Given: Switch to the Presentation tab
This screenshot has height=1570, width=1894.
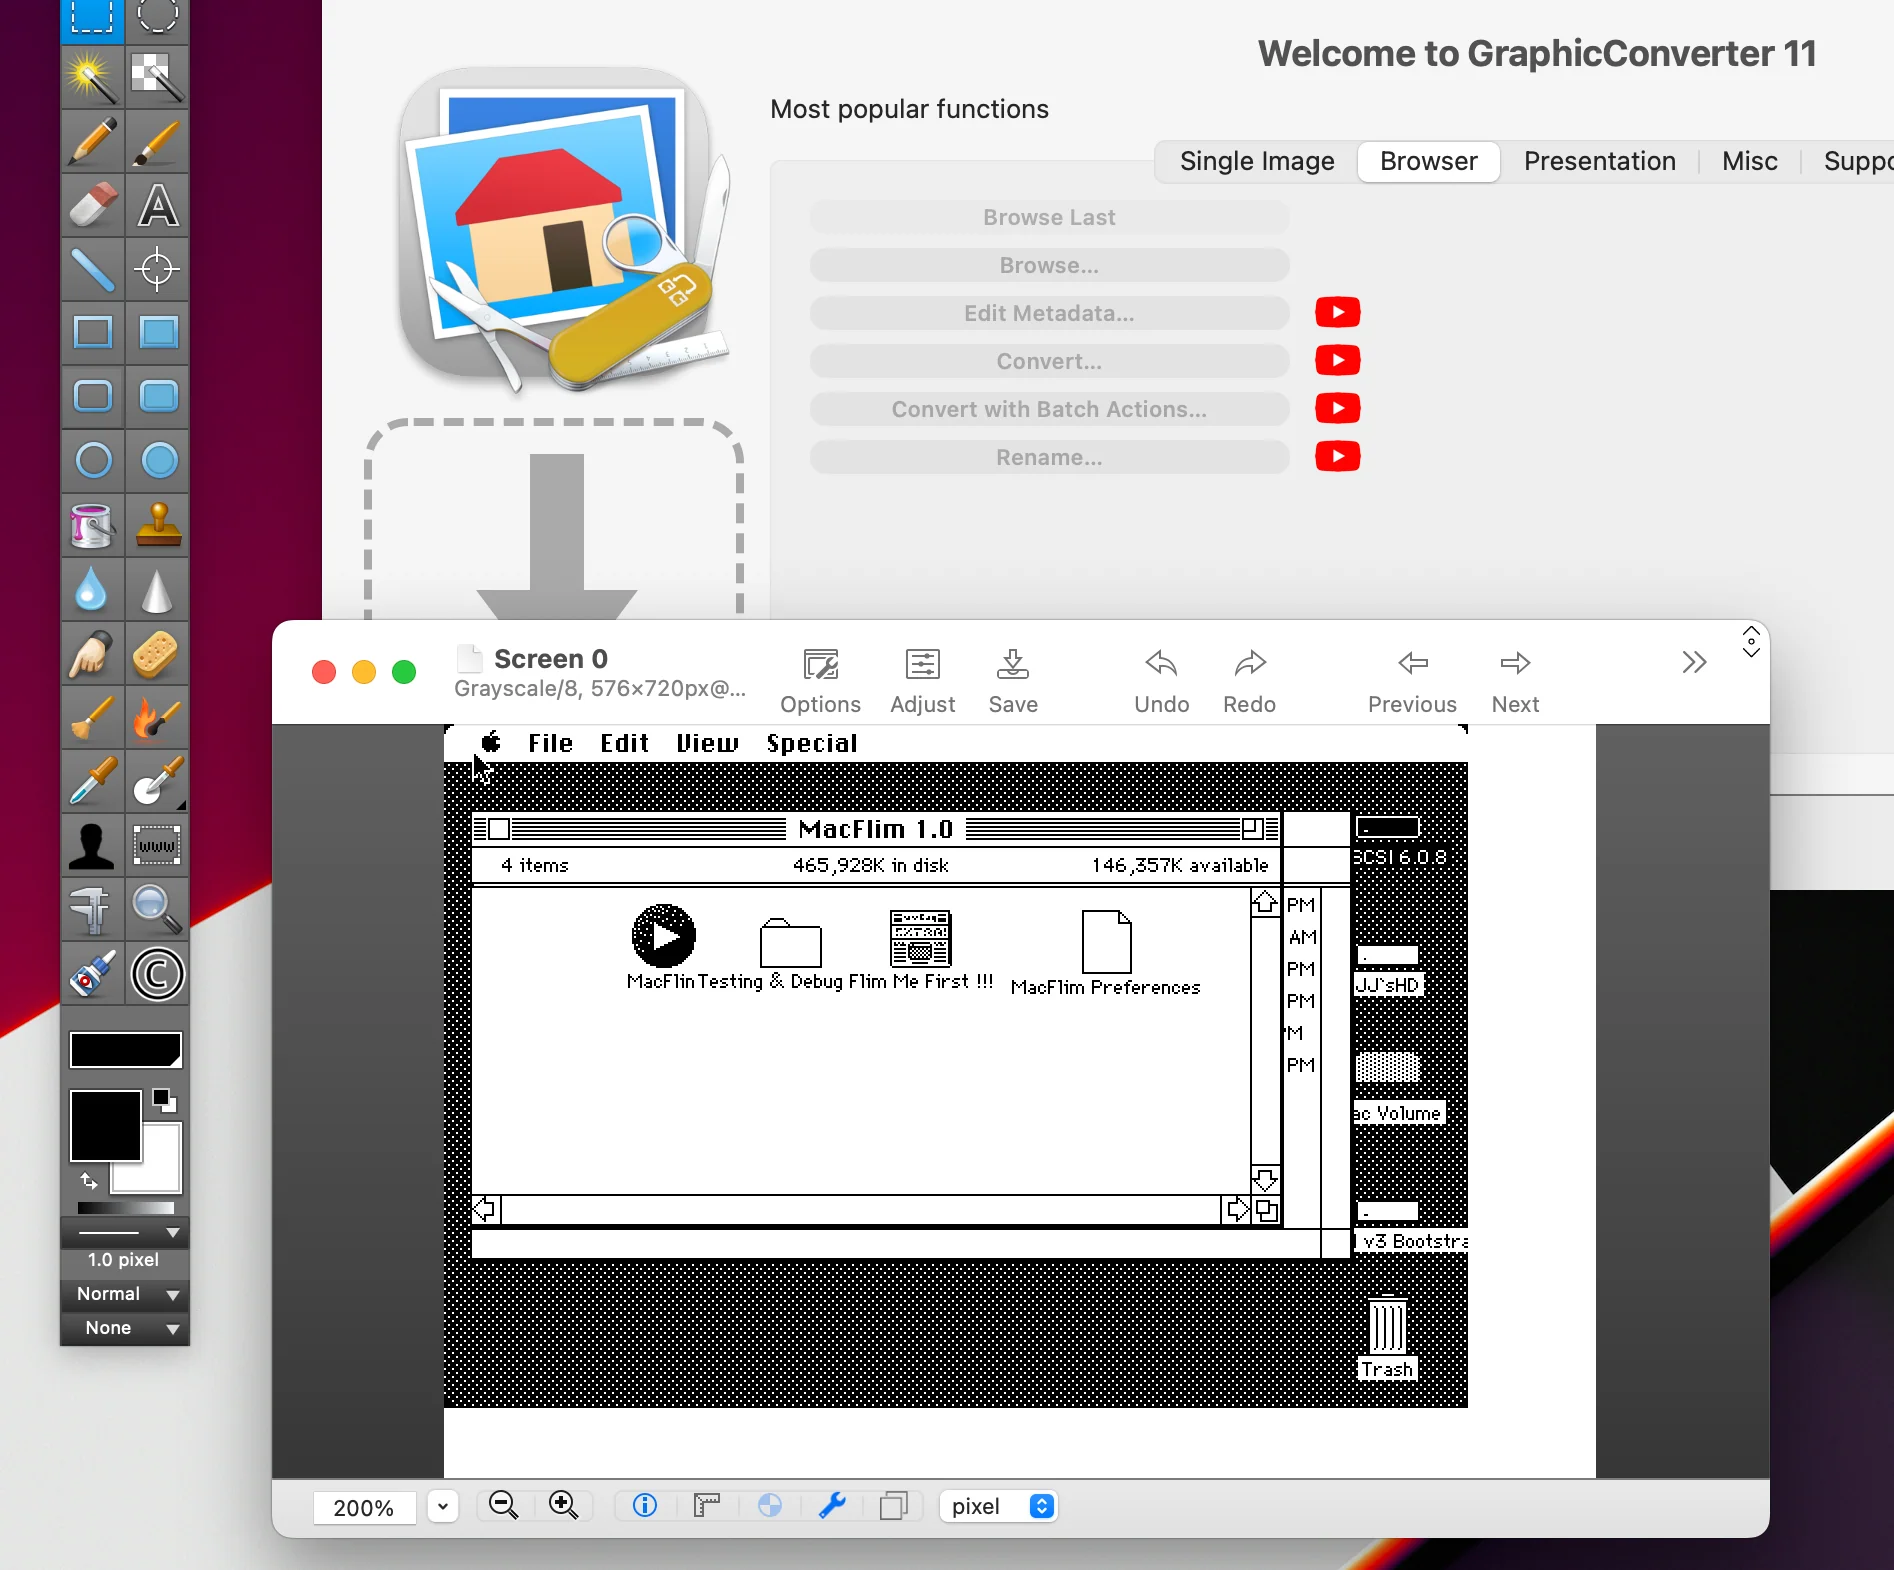Looking at the screenshot, I should (1599, 161).
